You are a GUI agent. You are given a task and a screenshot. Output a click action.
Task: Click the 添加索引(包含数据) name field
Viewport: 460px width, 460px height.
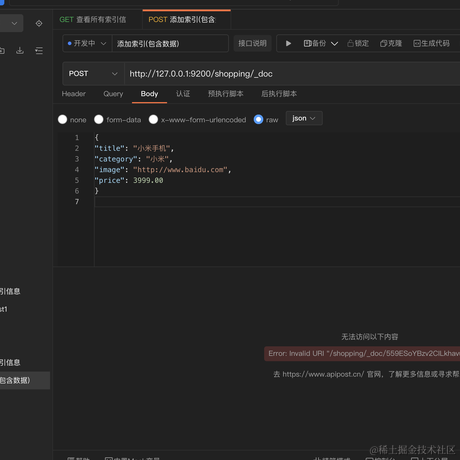tap(170, 43)
